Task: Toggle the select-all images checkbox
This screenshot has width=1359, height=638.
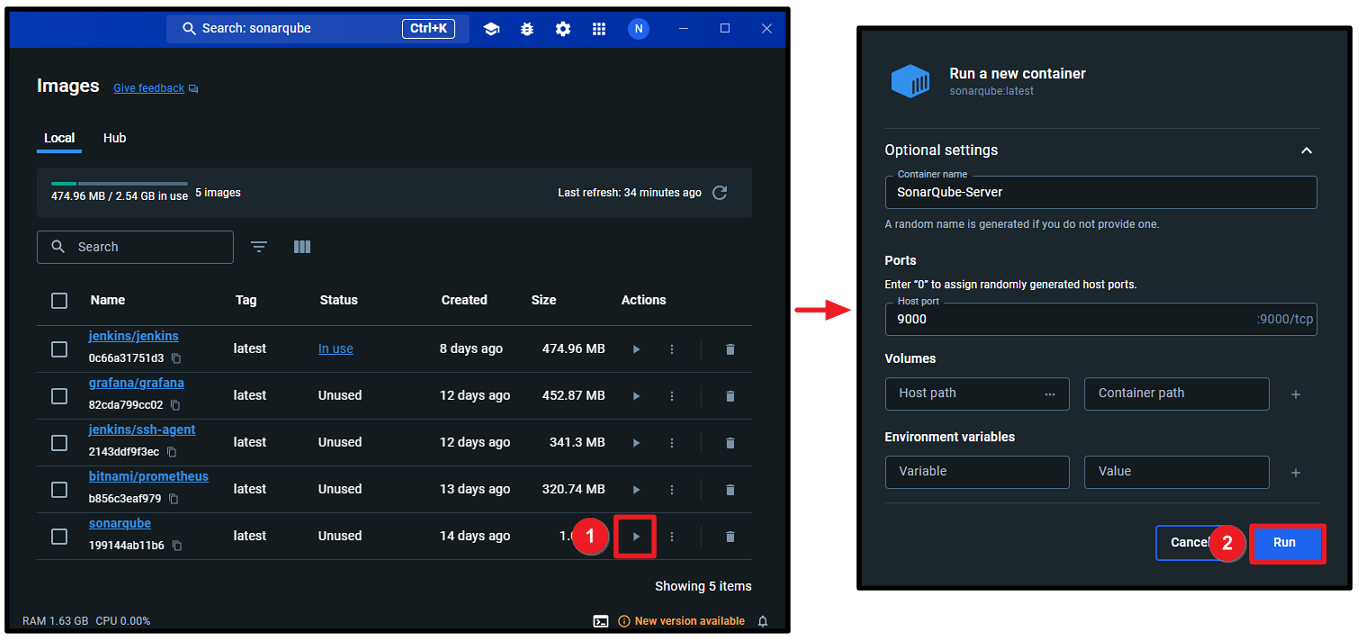Action: point(59,301)
